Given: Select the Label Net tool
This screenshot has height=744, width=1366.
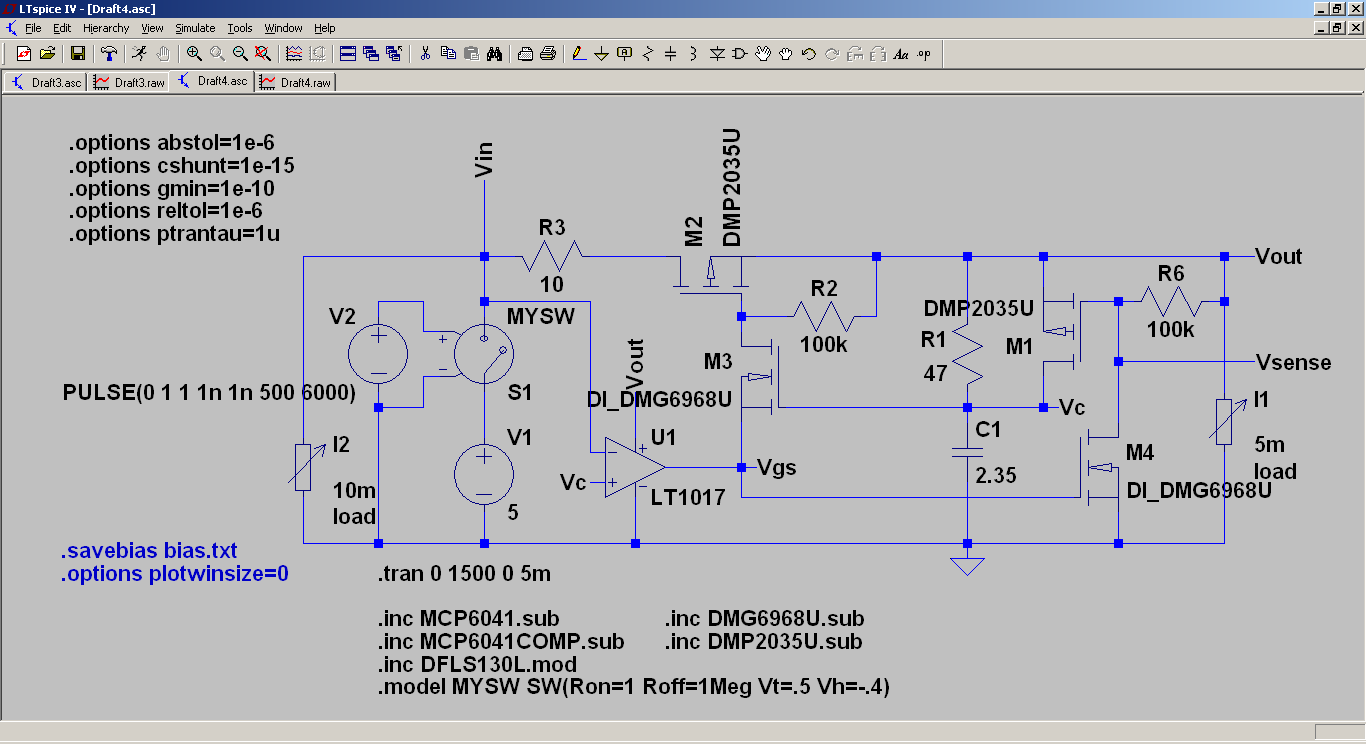Looking at the screenshot, I should tap(625, 53).
